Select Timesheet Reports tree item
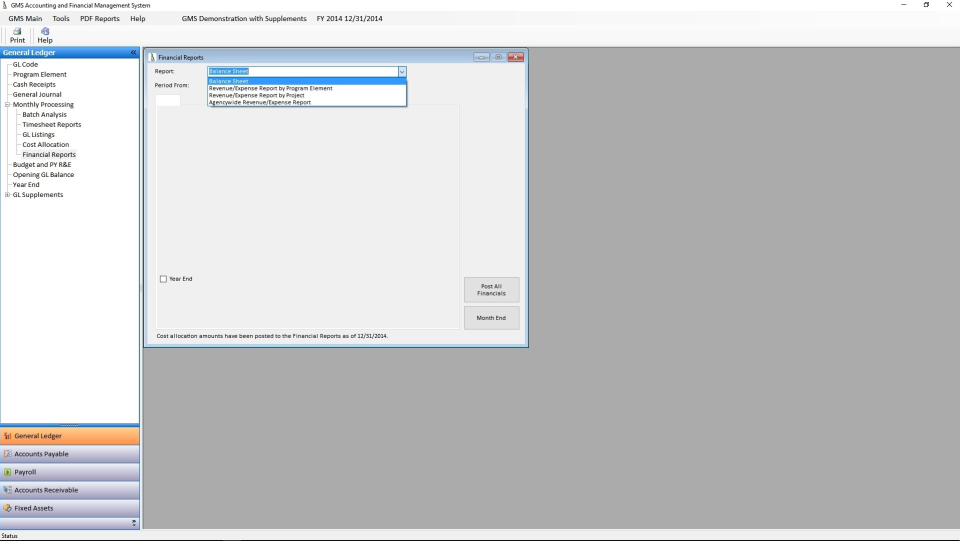This screenshot has height=541, width=960. (51, 124)
